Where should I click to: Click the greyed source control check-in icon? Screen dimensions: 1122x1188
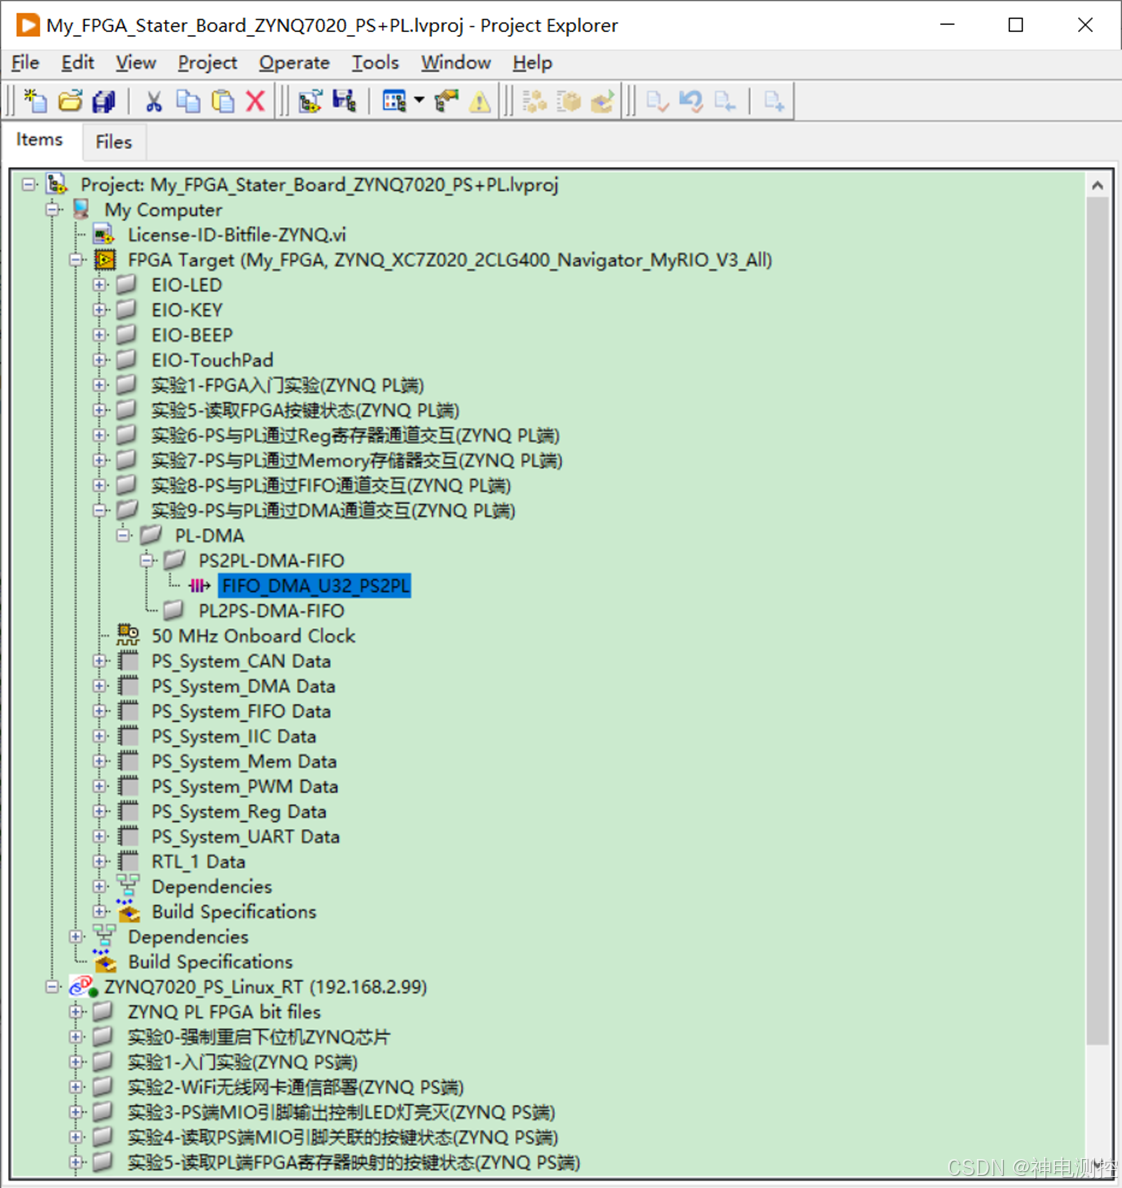coord(656,101)
